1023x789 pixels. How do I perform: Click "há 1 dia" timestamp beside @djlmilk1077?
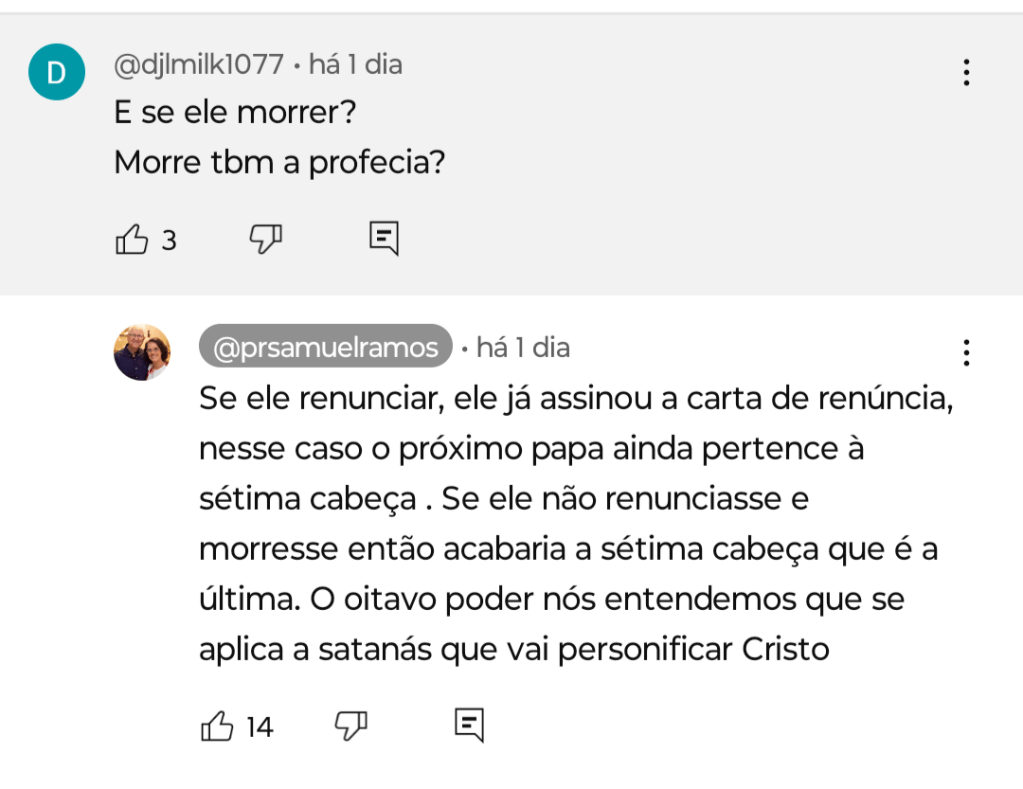pos(355,65)
